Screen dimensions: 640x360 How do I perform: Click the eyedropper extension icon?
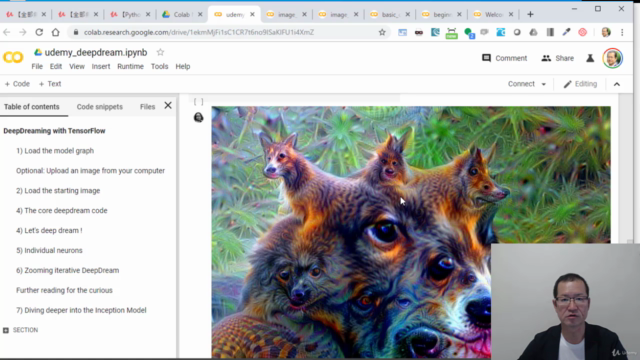(566, 32)
